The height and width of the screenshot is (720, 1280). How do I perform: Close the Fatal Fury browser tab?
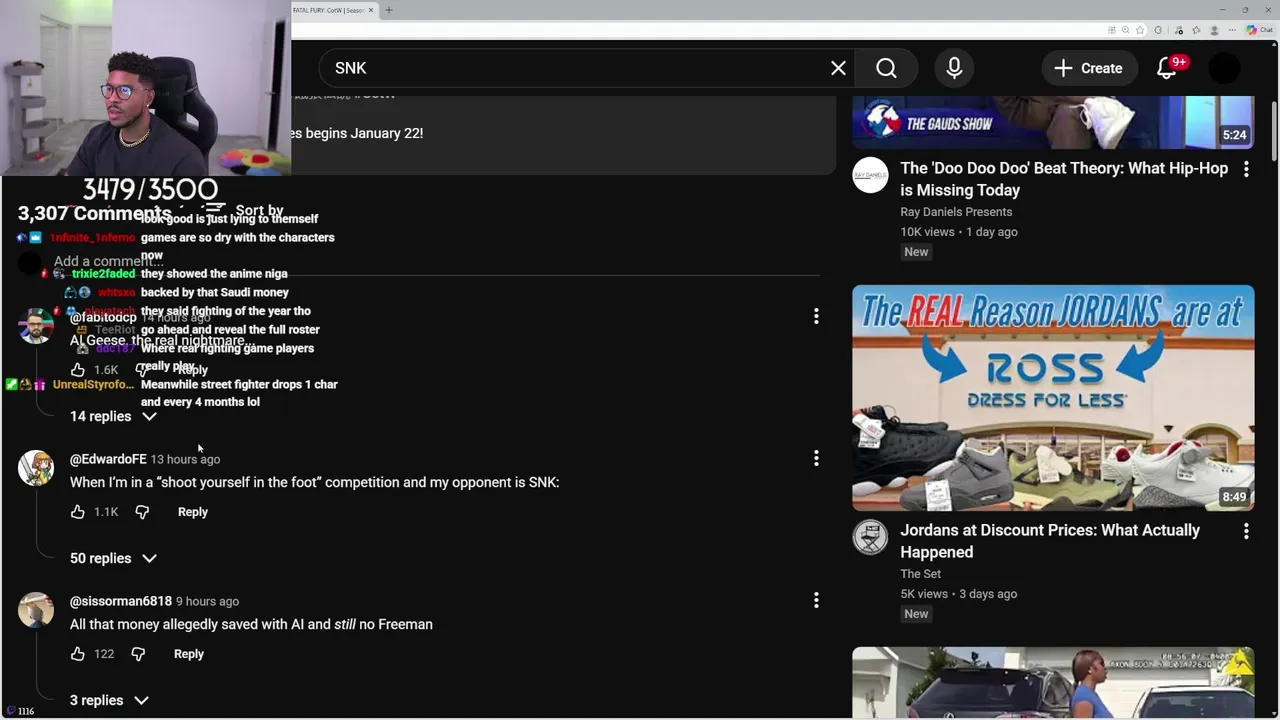[x=371, y=10]
